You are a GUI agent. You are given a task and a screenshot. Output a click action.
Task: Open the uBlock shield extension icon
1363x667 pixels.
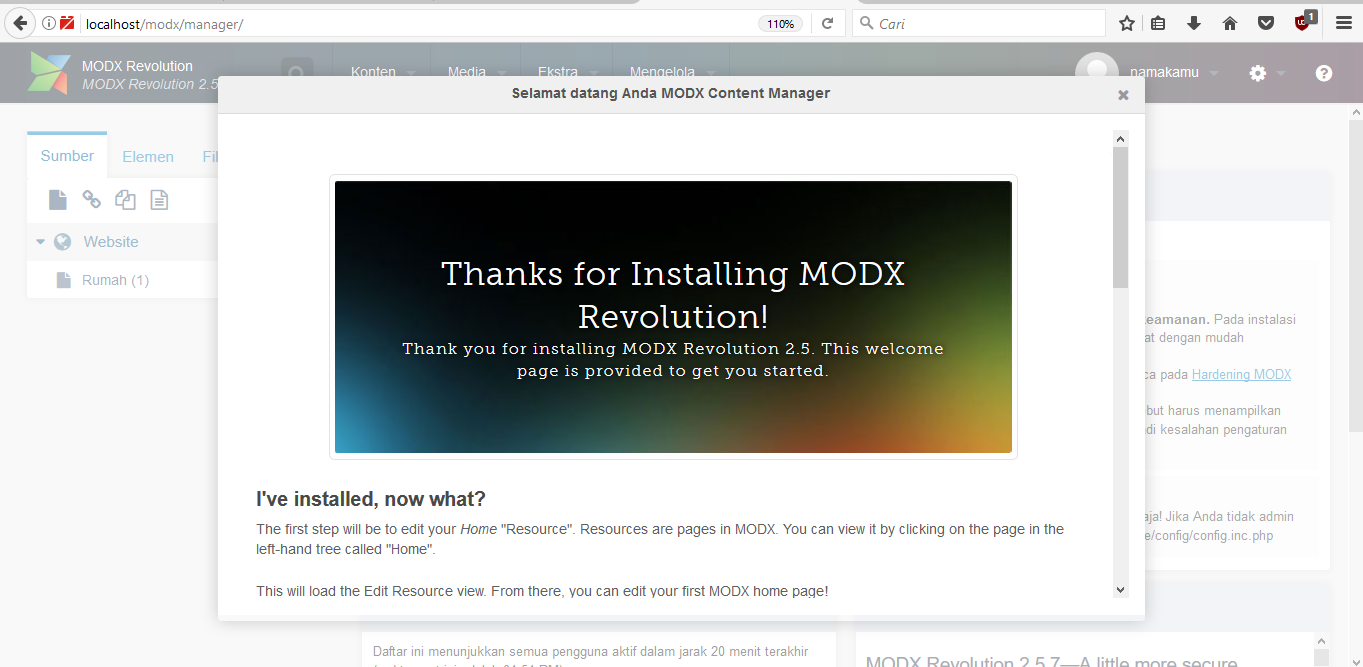point(1304,22)
